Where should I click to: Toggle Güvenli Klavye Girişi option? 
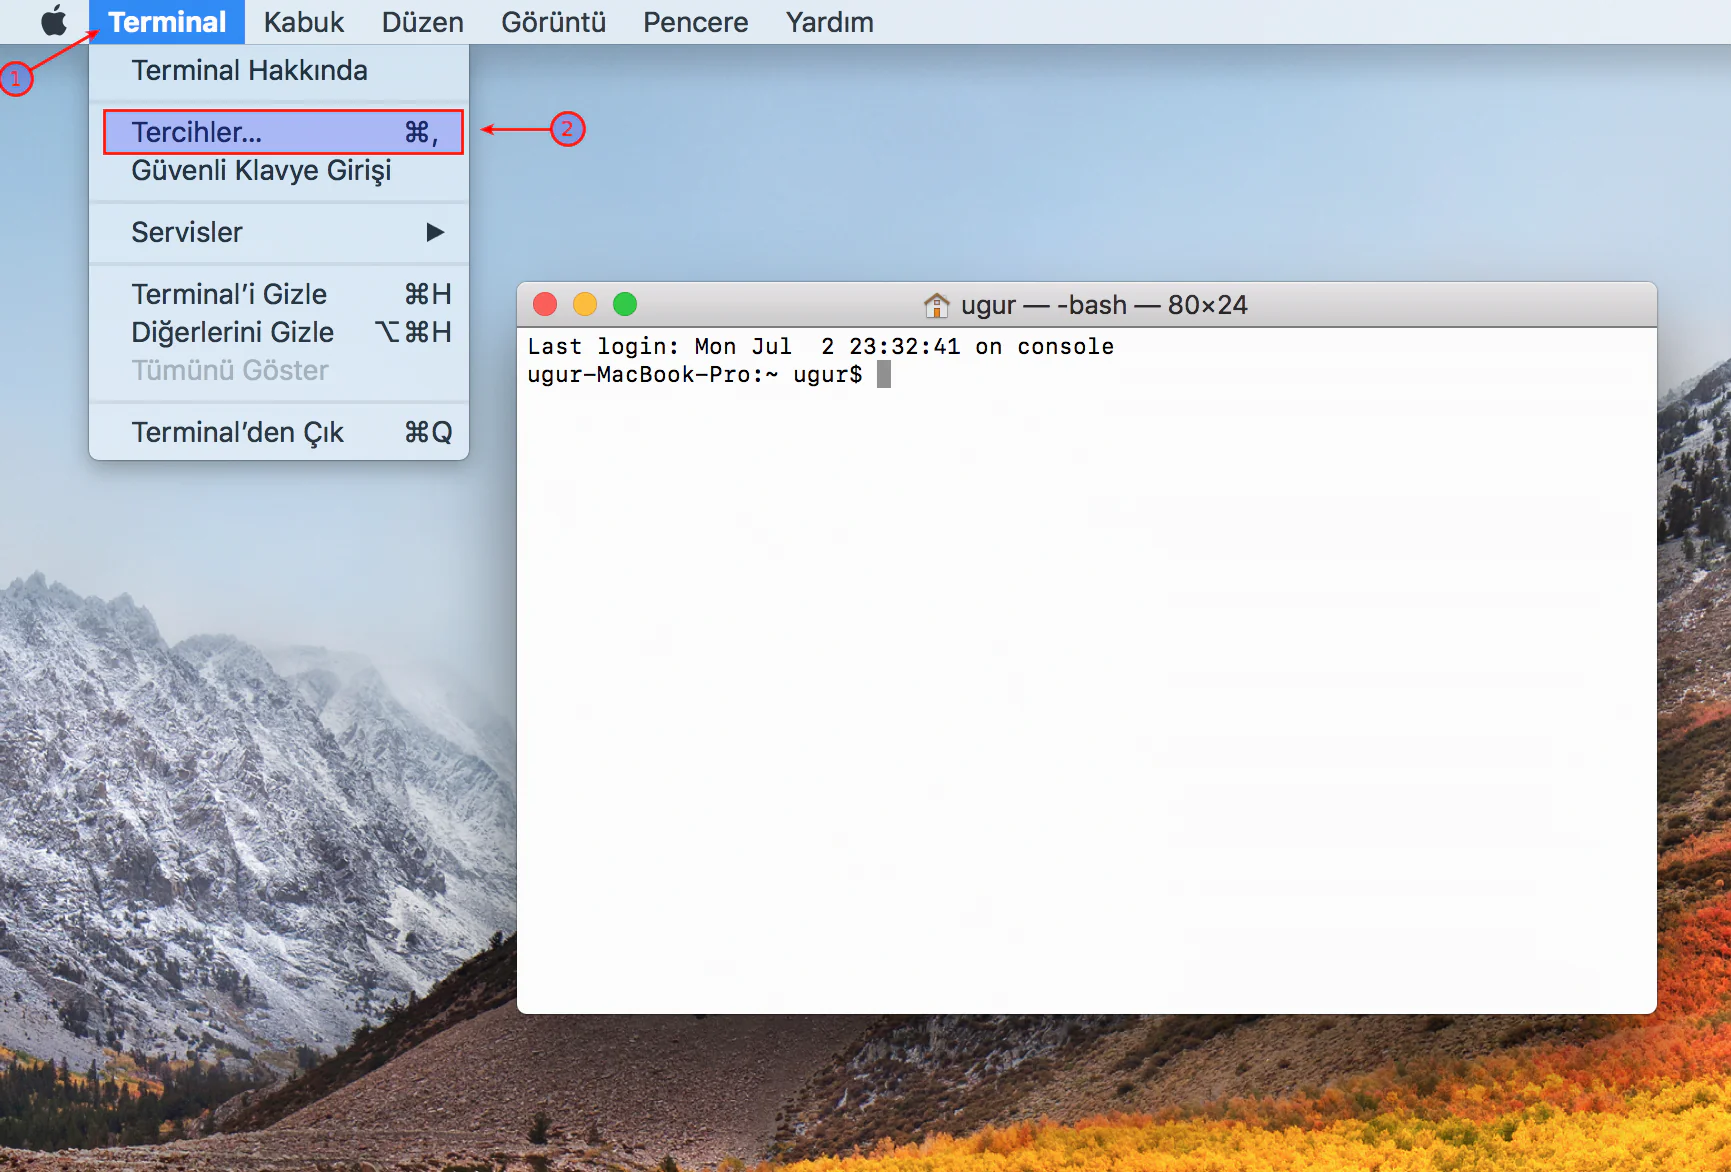(261, 170)
